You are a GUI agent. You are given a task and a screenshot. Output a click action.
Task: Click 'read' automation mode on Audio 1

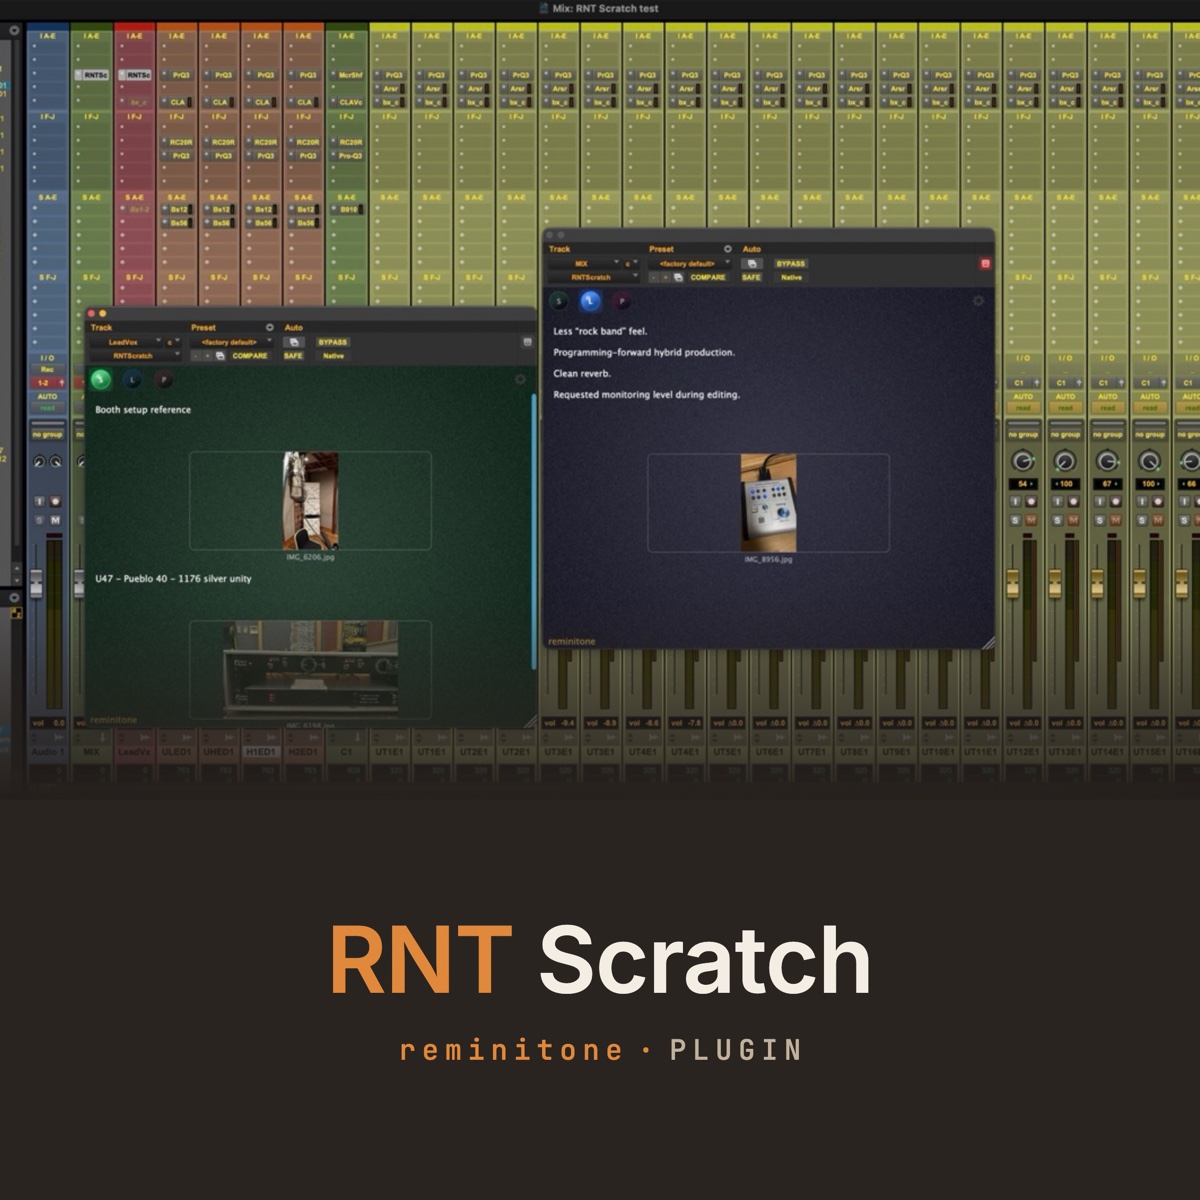point(47,408)
